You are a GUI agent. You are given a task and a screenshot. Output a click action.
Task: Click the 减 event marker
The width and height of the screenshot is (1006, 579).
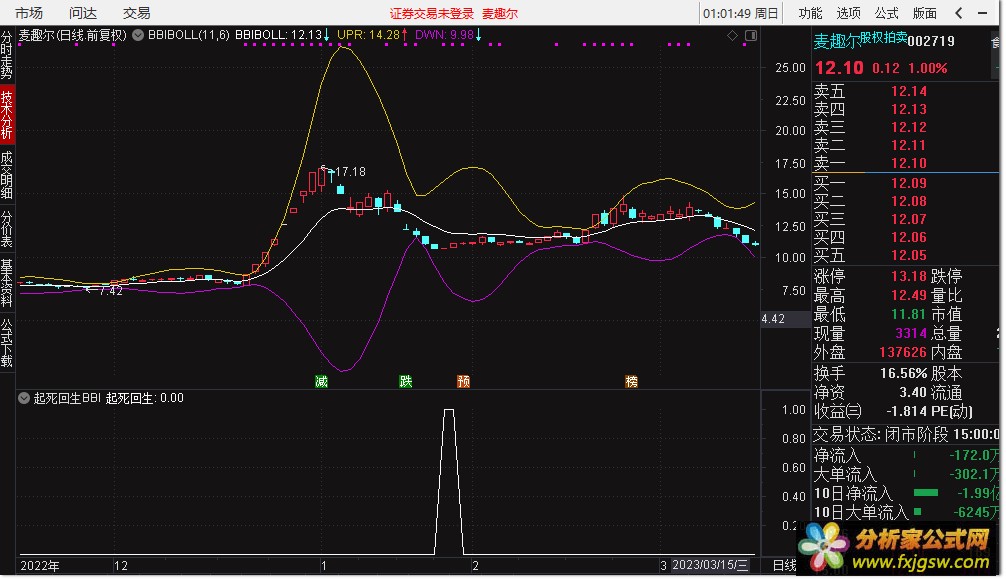click(321, 381)
